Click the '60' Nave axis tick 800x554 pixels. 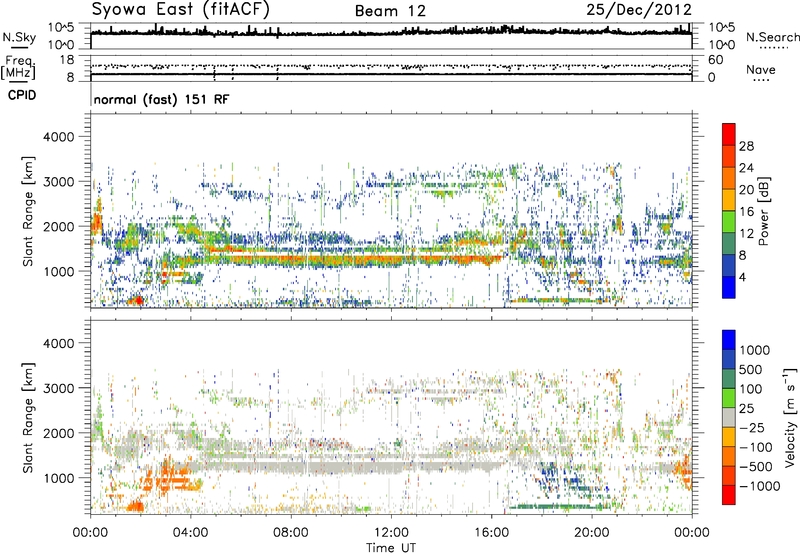[715, 60]
